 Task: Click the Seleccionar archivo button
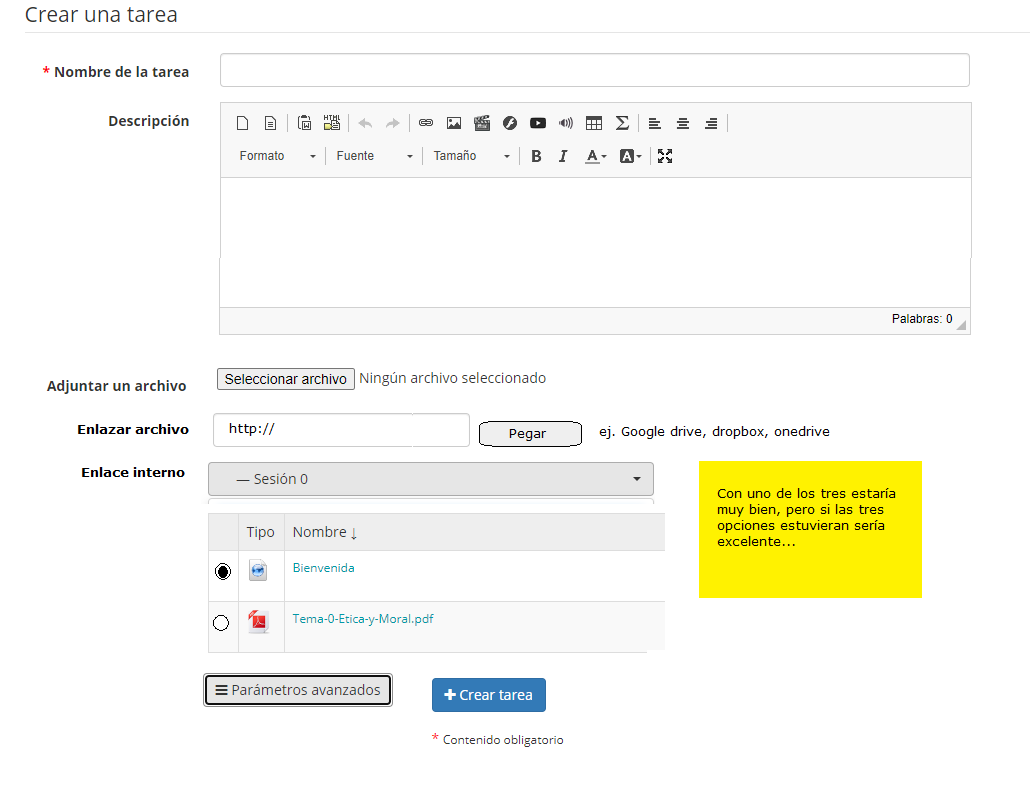click(286, 379)
